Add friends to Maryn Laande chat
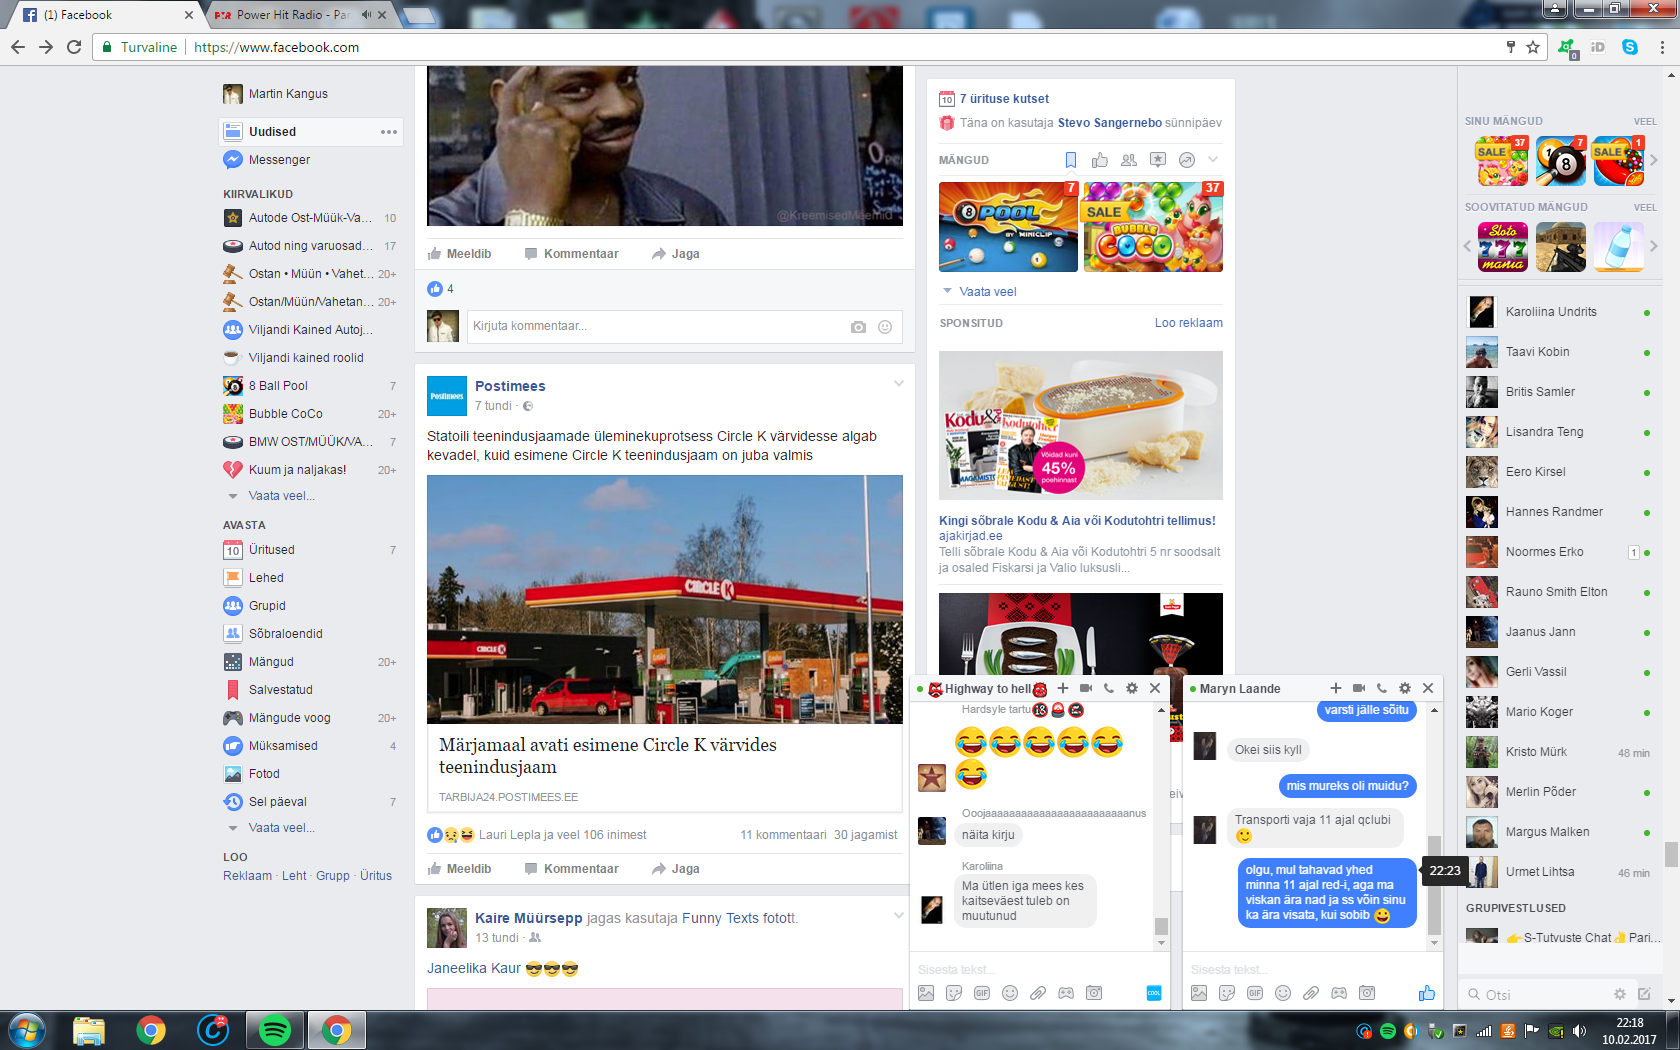The width and height of the screenshot is (1680, 1050). point(1336,688)
